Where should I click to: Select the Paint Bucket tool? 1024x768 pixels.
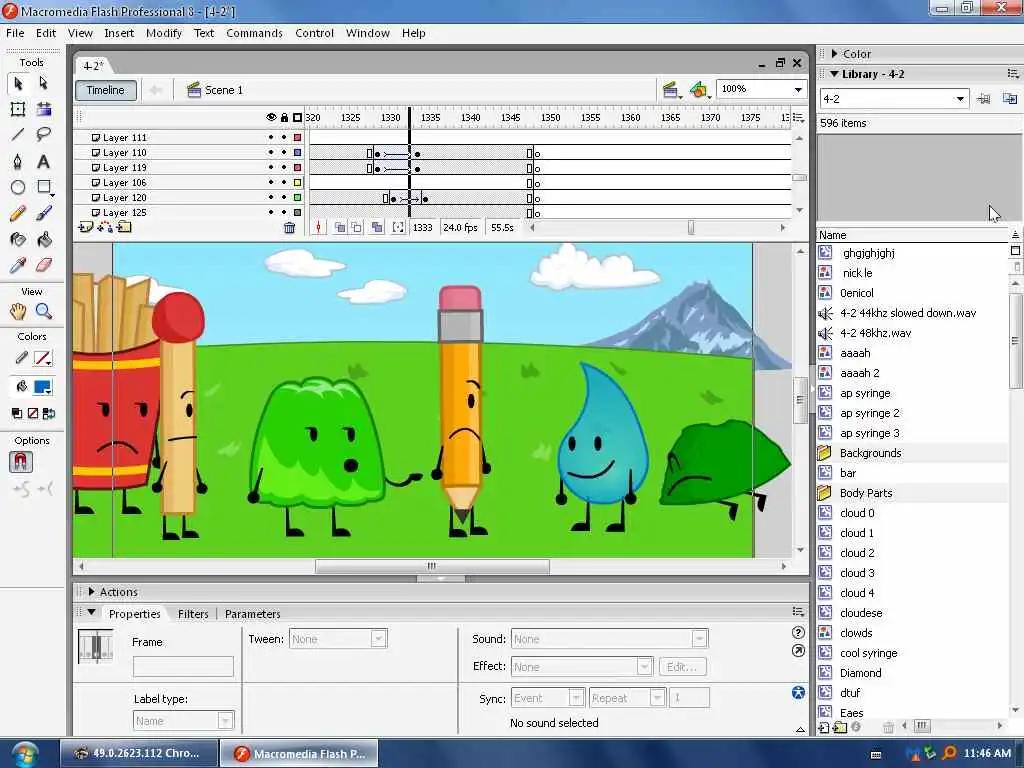[43, 240]
